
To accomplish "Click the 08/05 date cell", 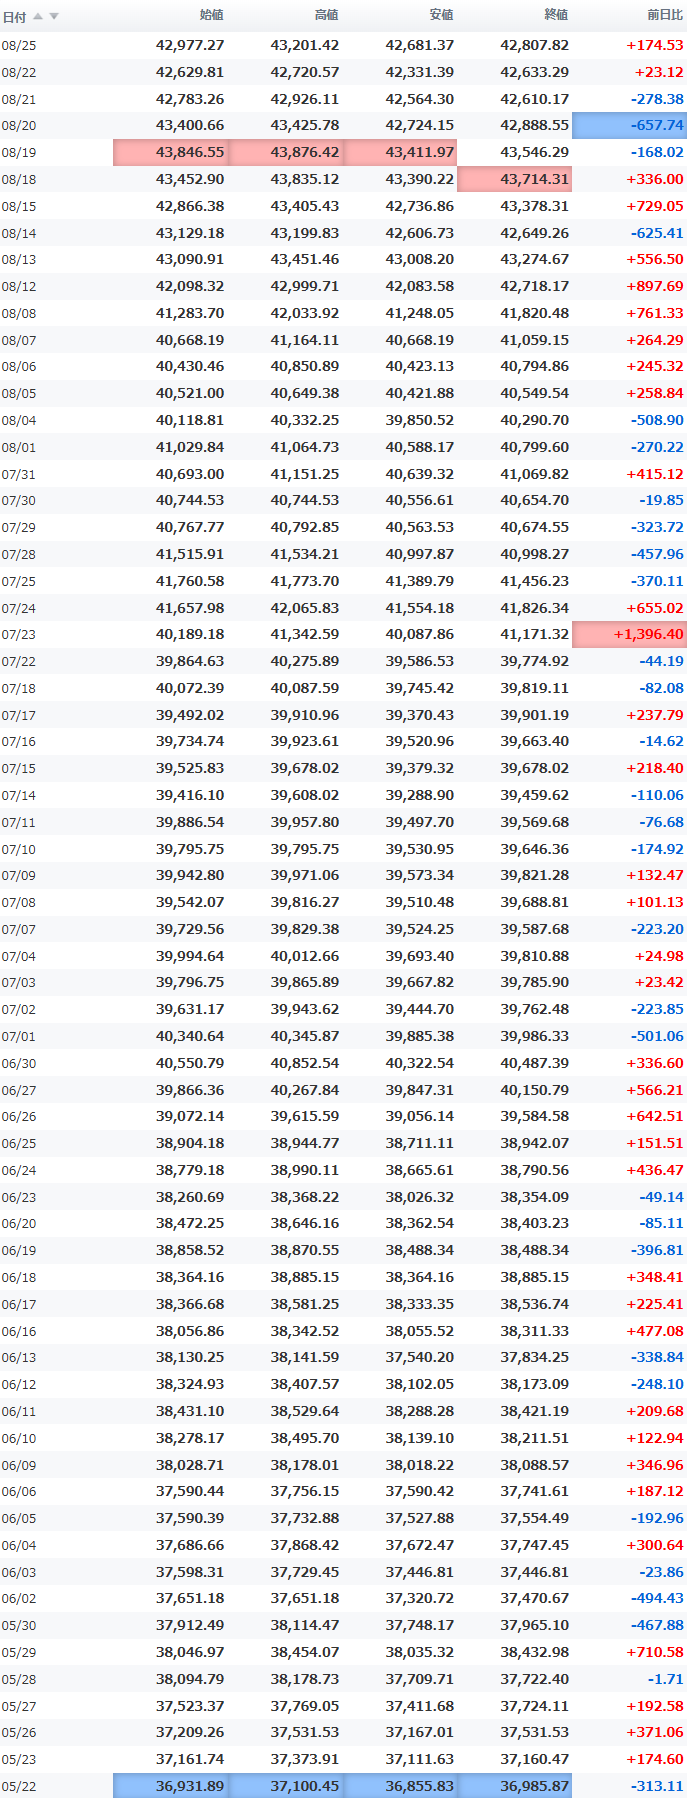I will (x=19, y=394).
